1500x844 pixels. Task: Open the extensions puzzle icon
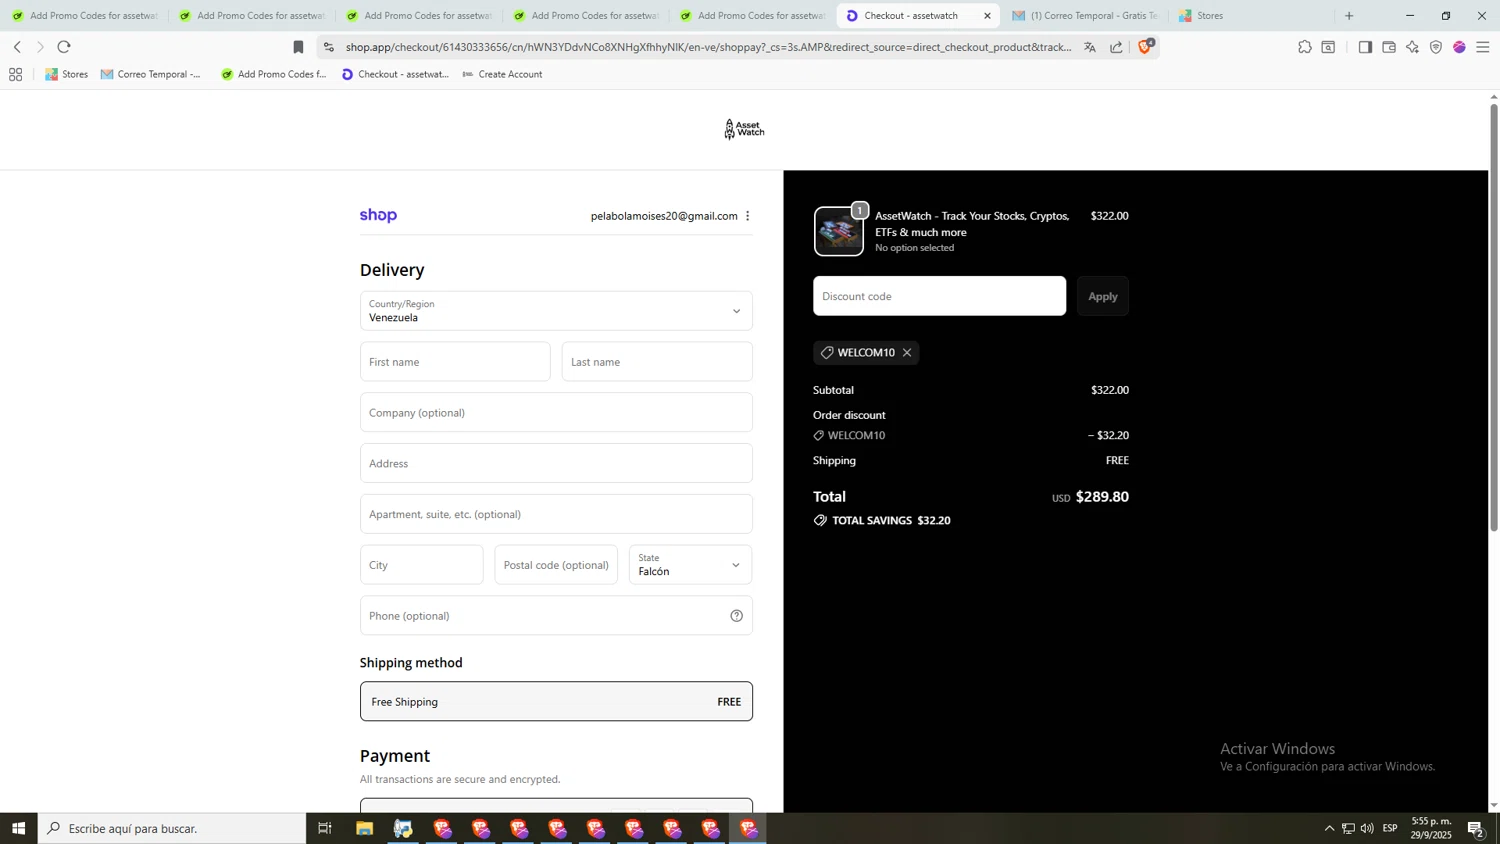[1305, 47]
